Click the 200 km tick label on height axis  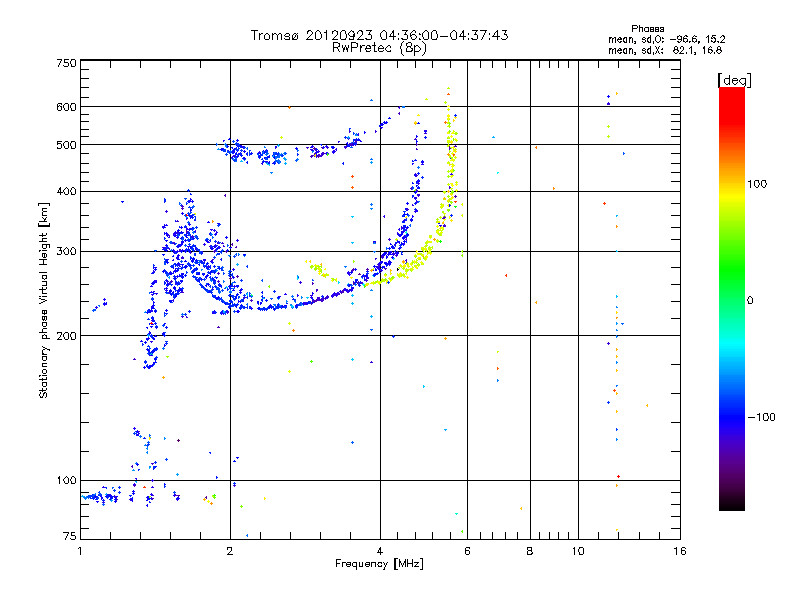(66, 336)
